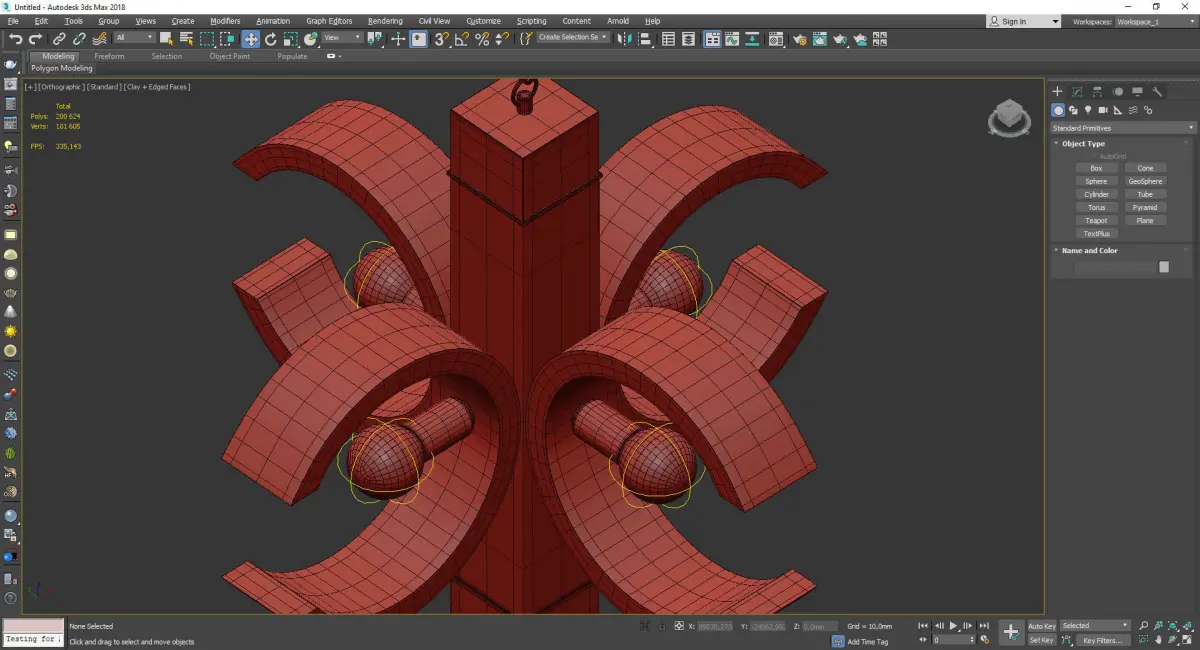The height and width of the screenshot is (650, 1200).
Task: Click the Play Animation button
Action: tap(954, 625)
